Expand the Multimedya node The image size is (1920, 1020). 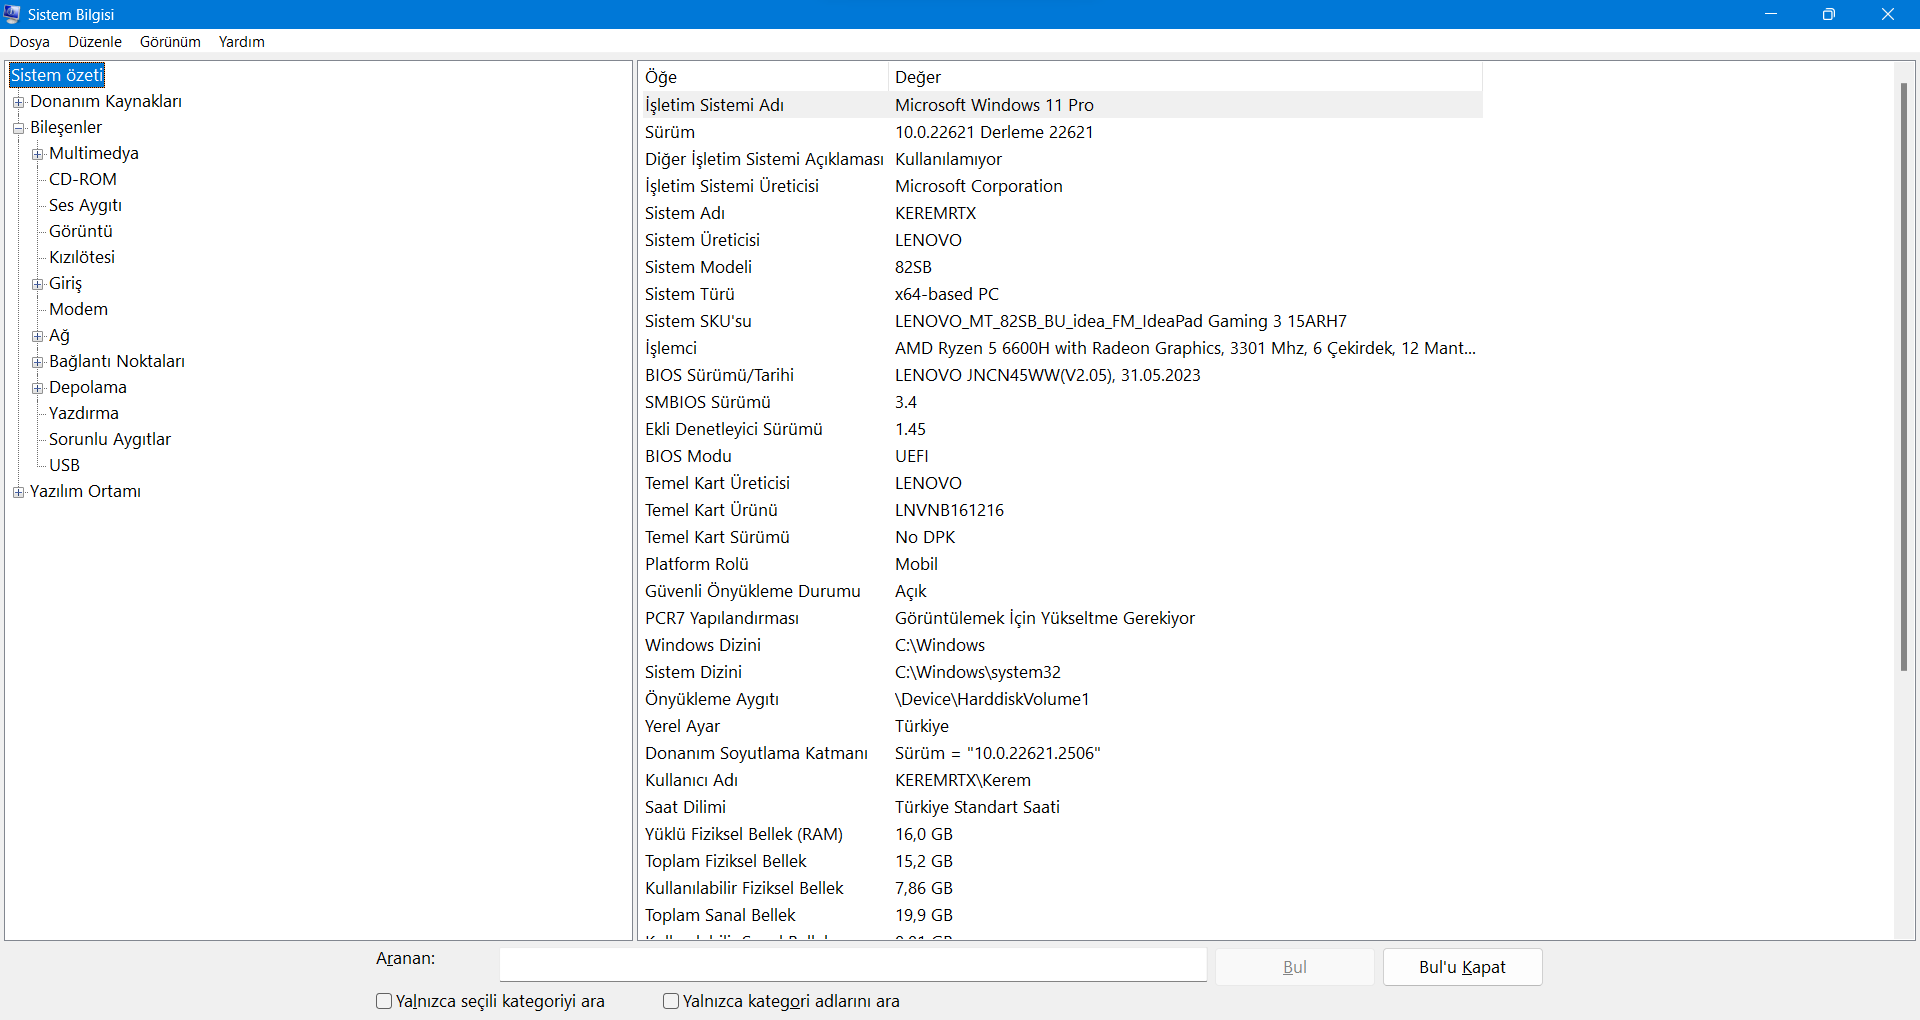point(37,154)
